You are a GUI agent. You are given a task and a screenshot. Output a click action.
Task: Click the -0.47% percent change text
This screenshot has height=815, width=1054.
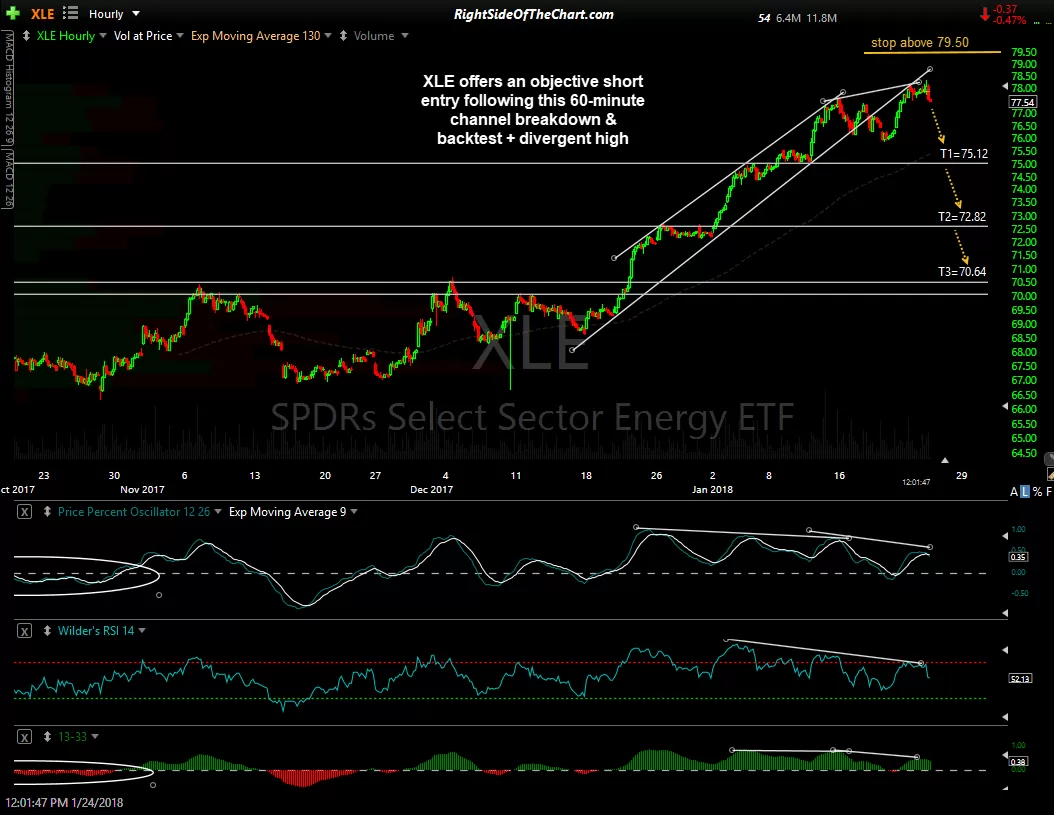tap(1010, 21)
